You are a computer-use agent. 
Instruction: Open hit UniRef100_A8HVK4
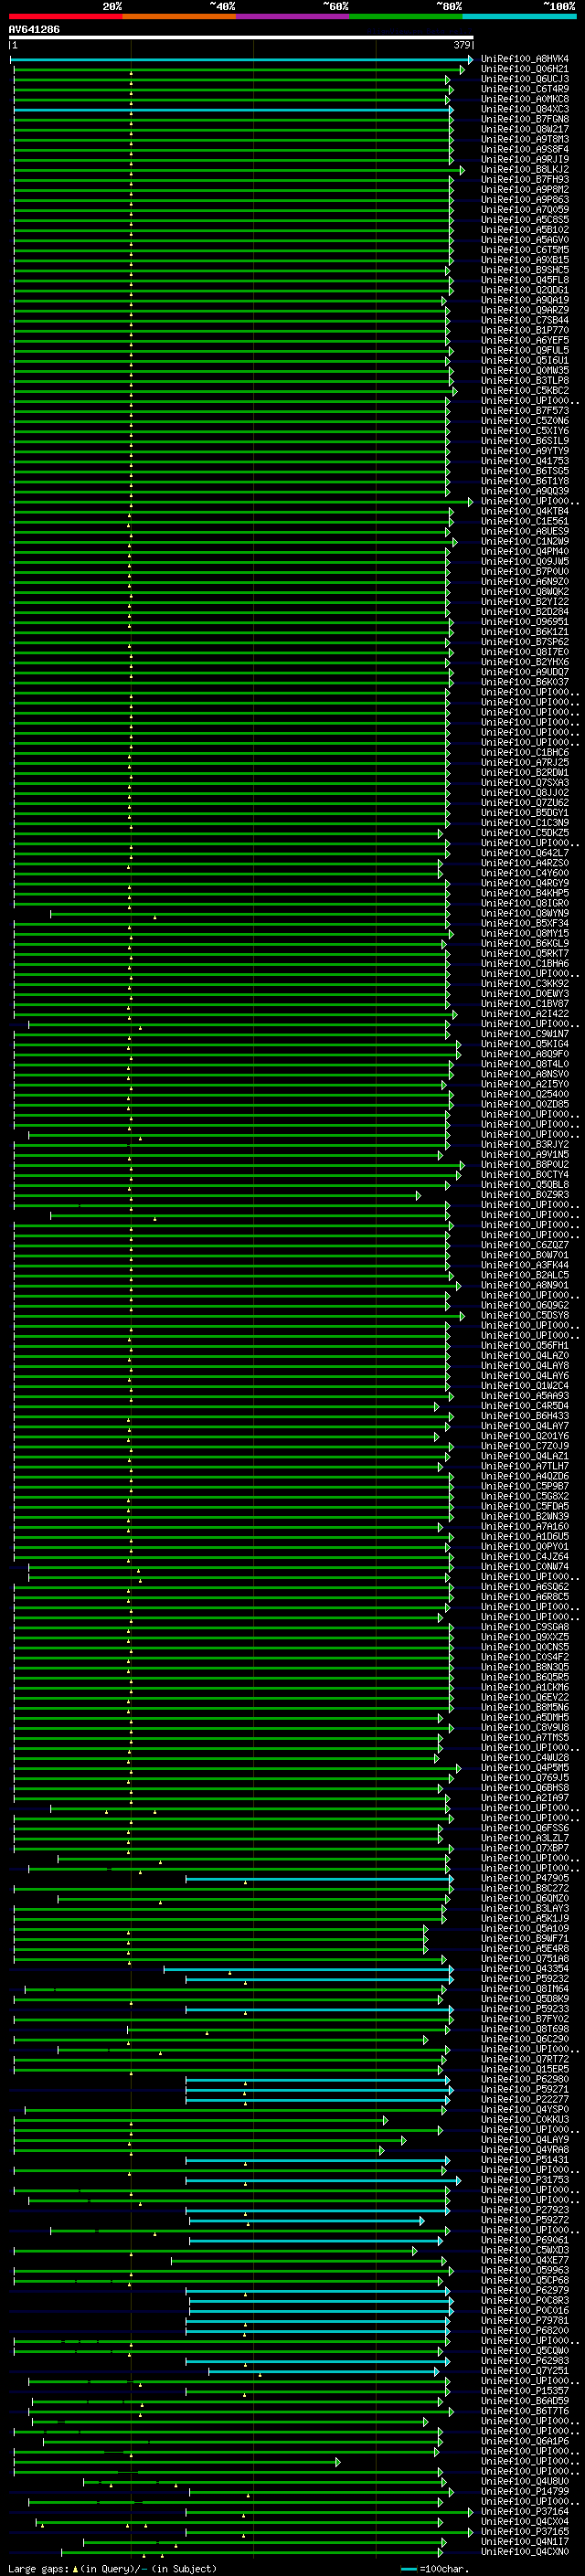tap(525, 59)
